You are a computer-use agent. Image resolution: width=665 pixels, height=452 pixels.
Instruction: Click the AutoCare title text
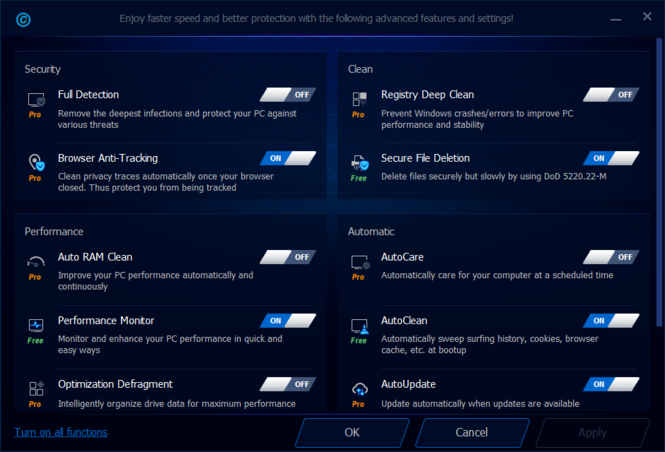click(x=402, y=257)
